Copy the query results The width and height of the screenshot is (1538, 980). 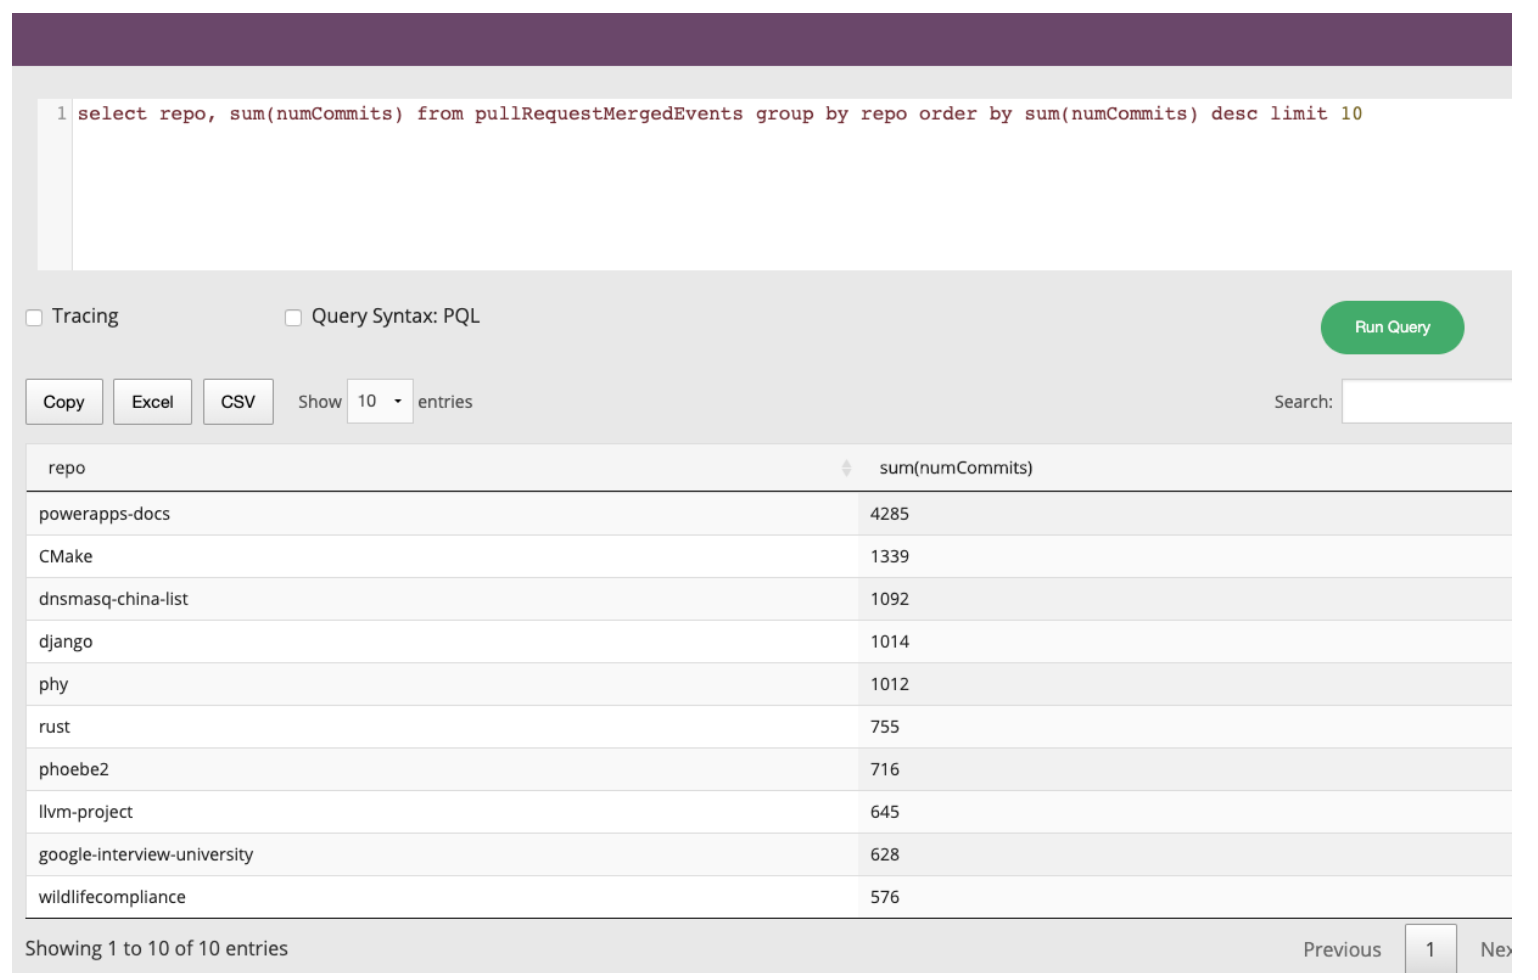(x=63, y=401)
